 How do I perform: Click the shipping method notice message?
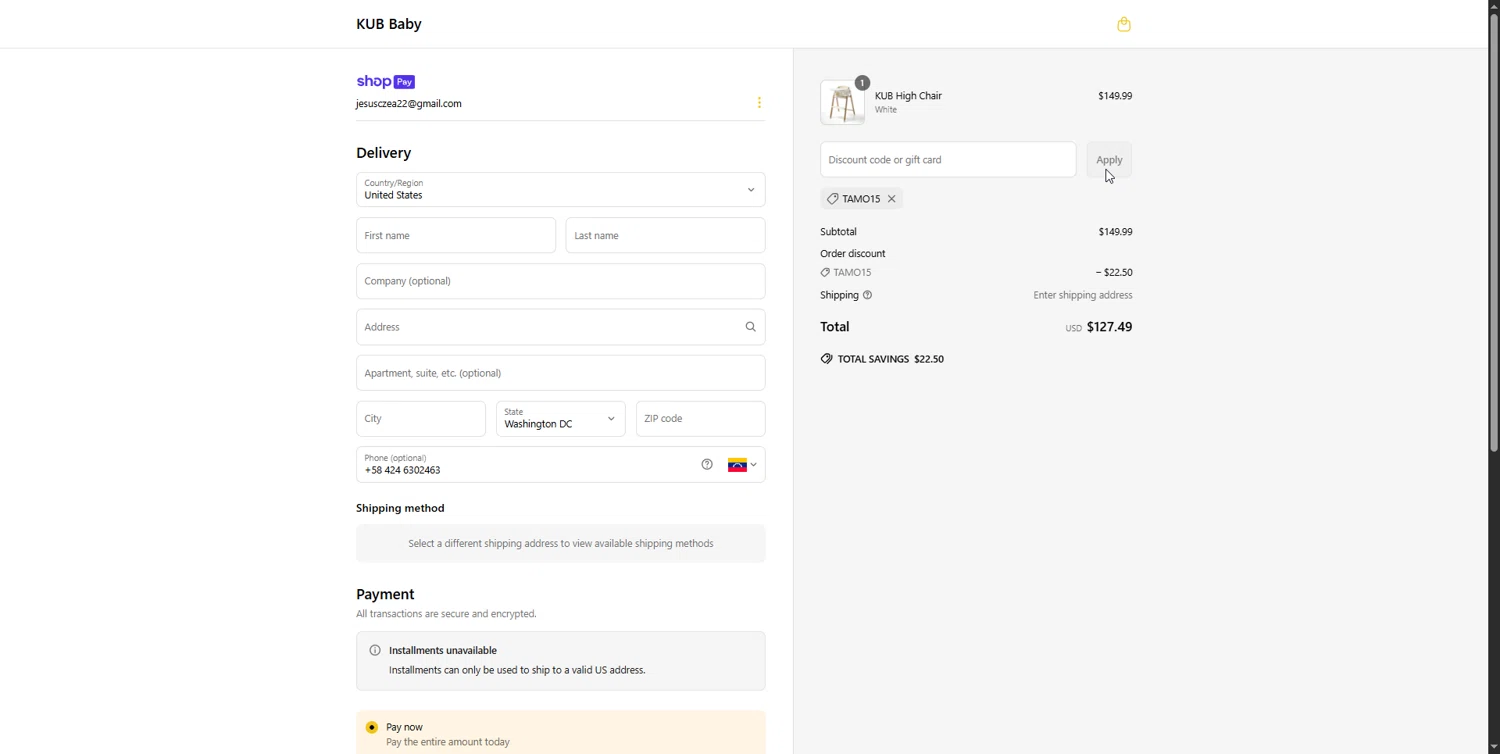561,544
